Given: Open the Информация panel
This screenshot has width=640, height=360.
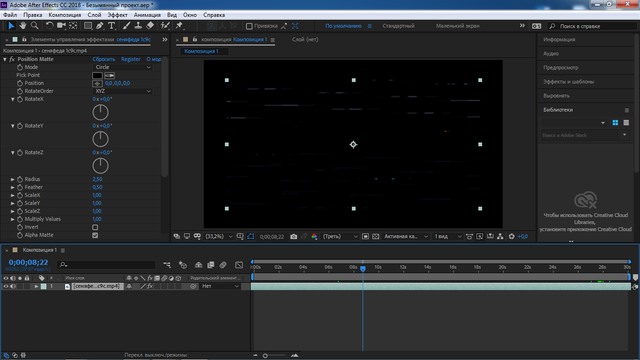Looking at the screenshot, I should point(559,40).
